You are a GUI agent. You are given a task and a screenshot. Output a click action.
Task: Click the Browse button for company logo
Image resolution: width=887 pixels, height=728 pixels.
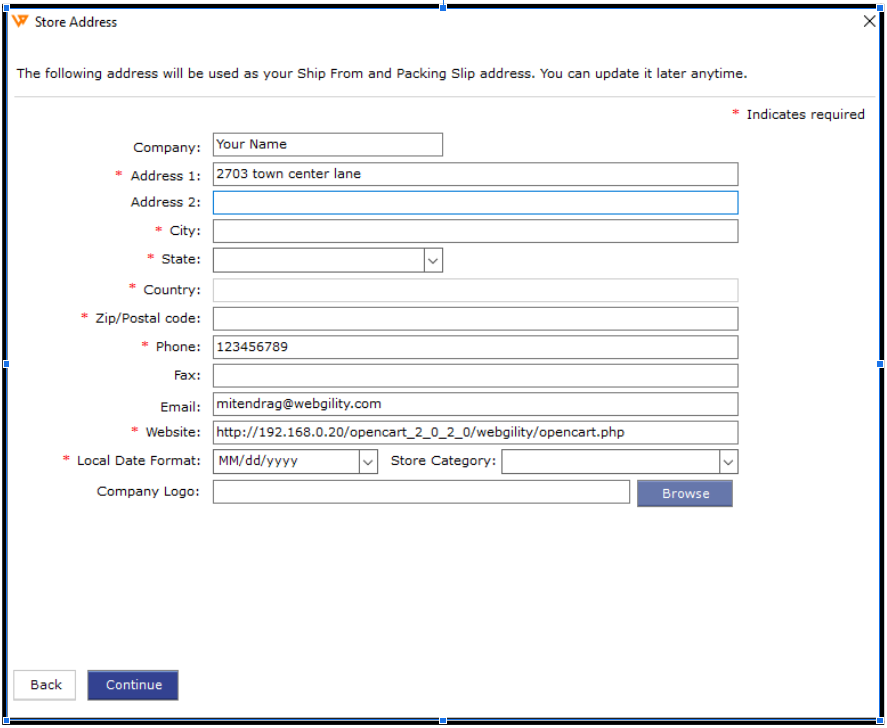click(684, 494)
